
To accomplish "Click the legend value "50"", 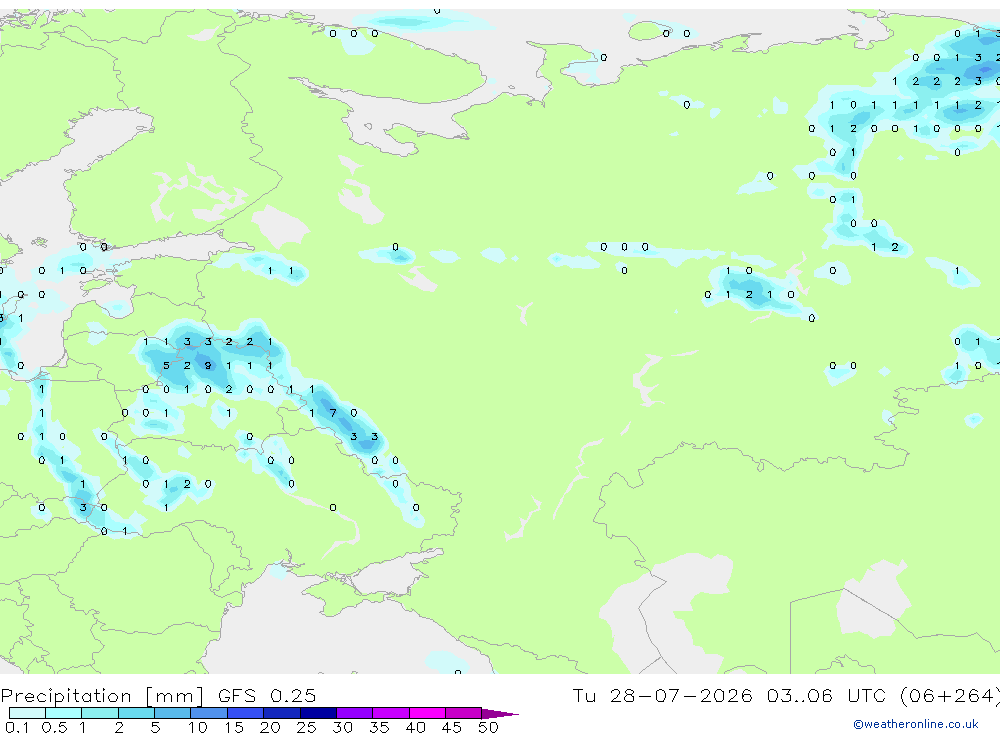I will click(x=488, y=727).
